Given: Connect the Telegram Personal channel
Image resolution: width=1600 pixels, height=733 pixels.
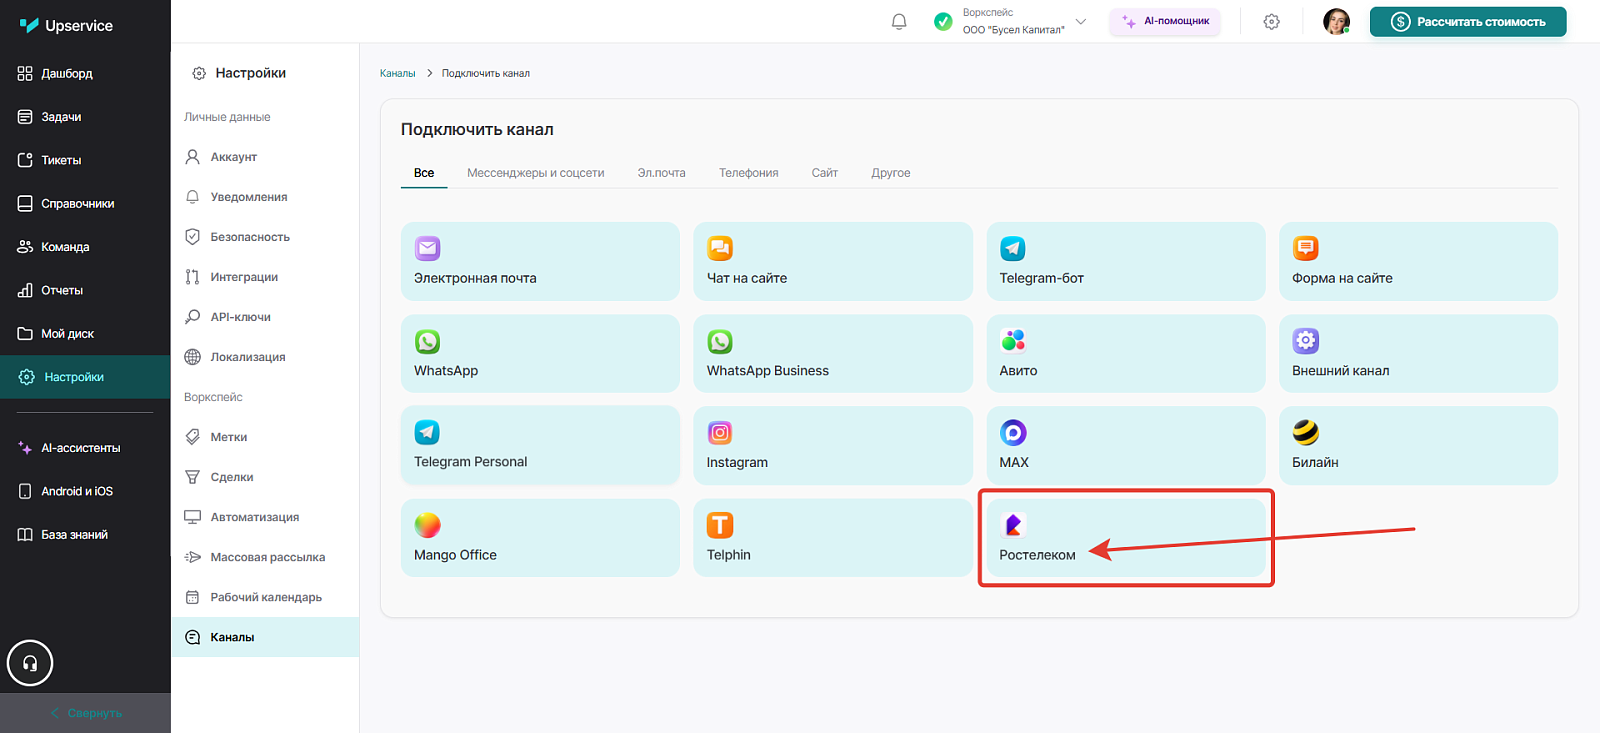Looking at the screenshot, I should click(x=540, y=446).
